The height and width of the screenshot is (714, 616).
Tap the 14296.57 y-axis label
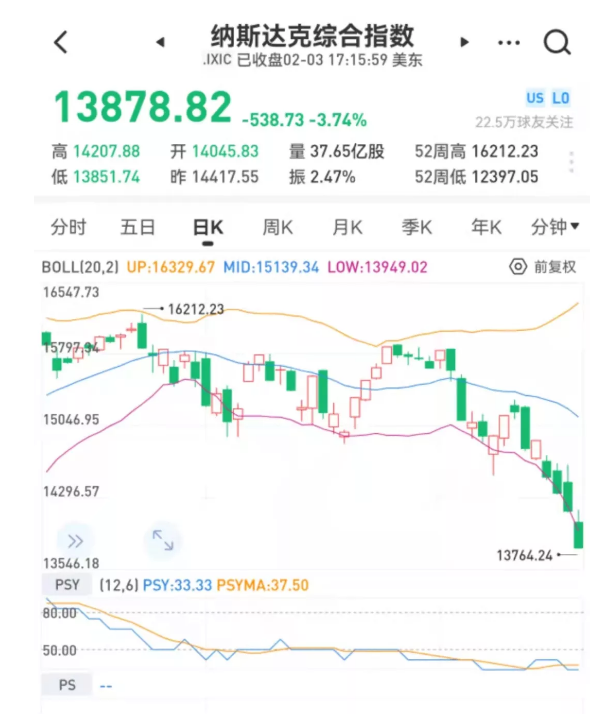click(71, 491)
